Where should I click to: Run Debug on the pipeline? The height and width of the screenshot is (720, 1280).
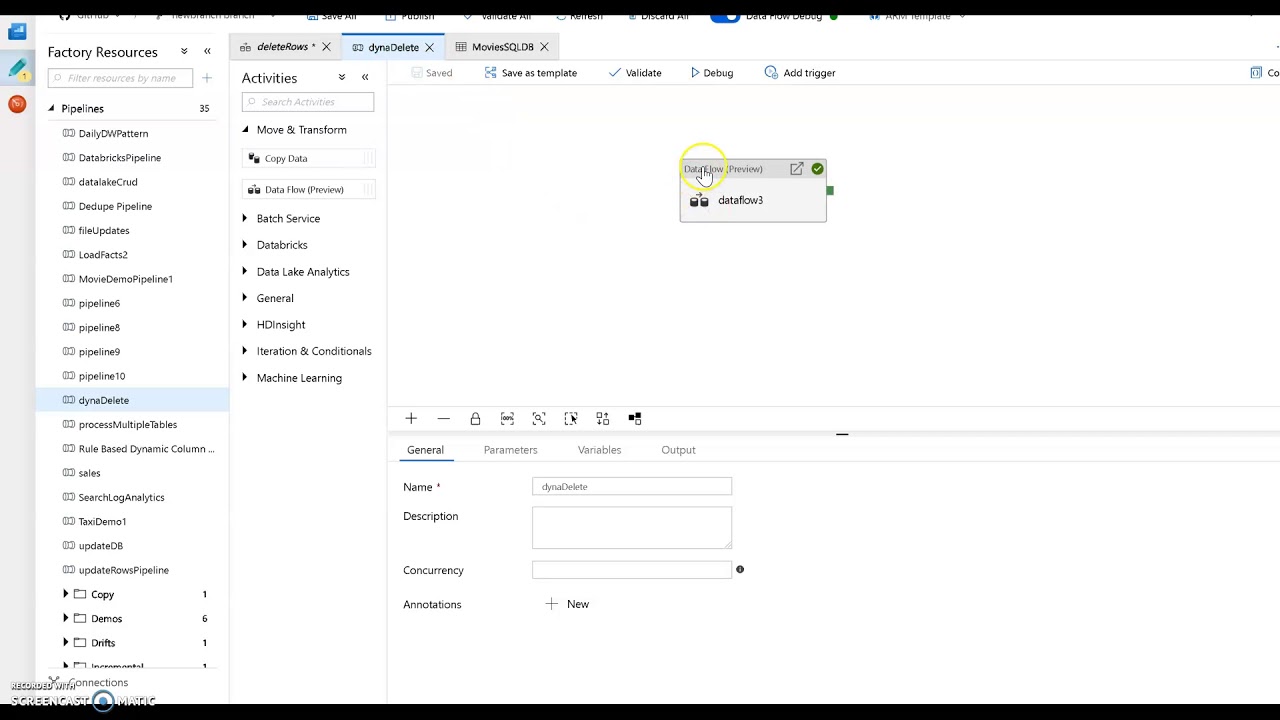712,73
